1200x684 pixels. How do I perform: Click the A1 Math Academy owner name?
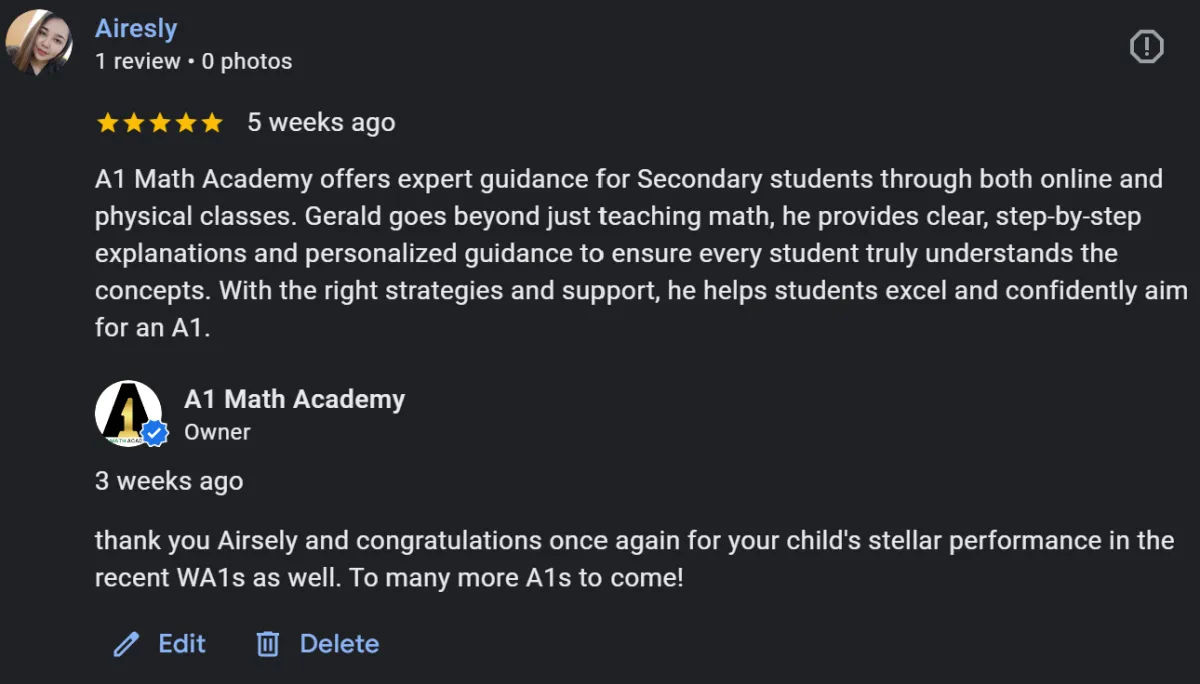click(x=294, y=400)
